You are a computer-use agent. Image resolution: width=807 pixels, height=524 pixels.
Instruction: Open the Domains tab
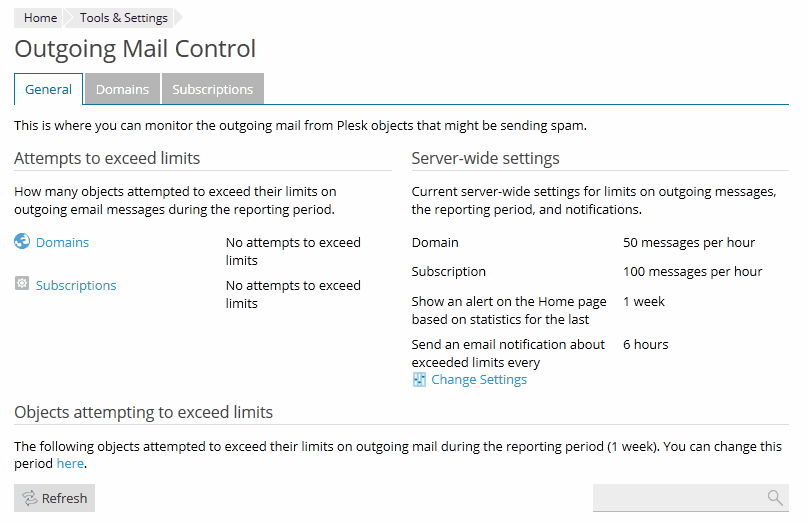pos(122,89)
